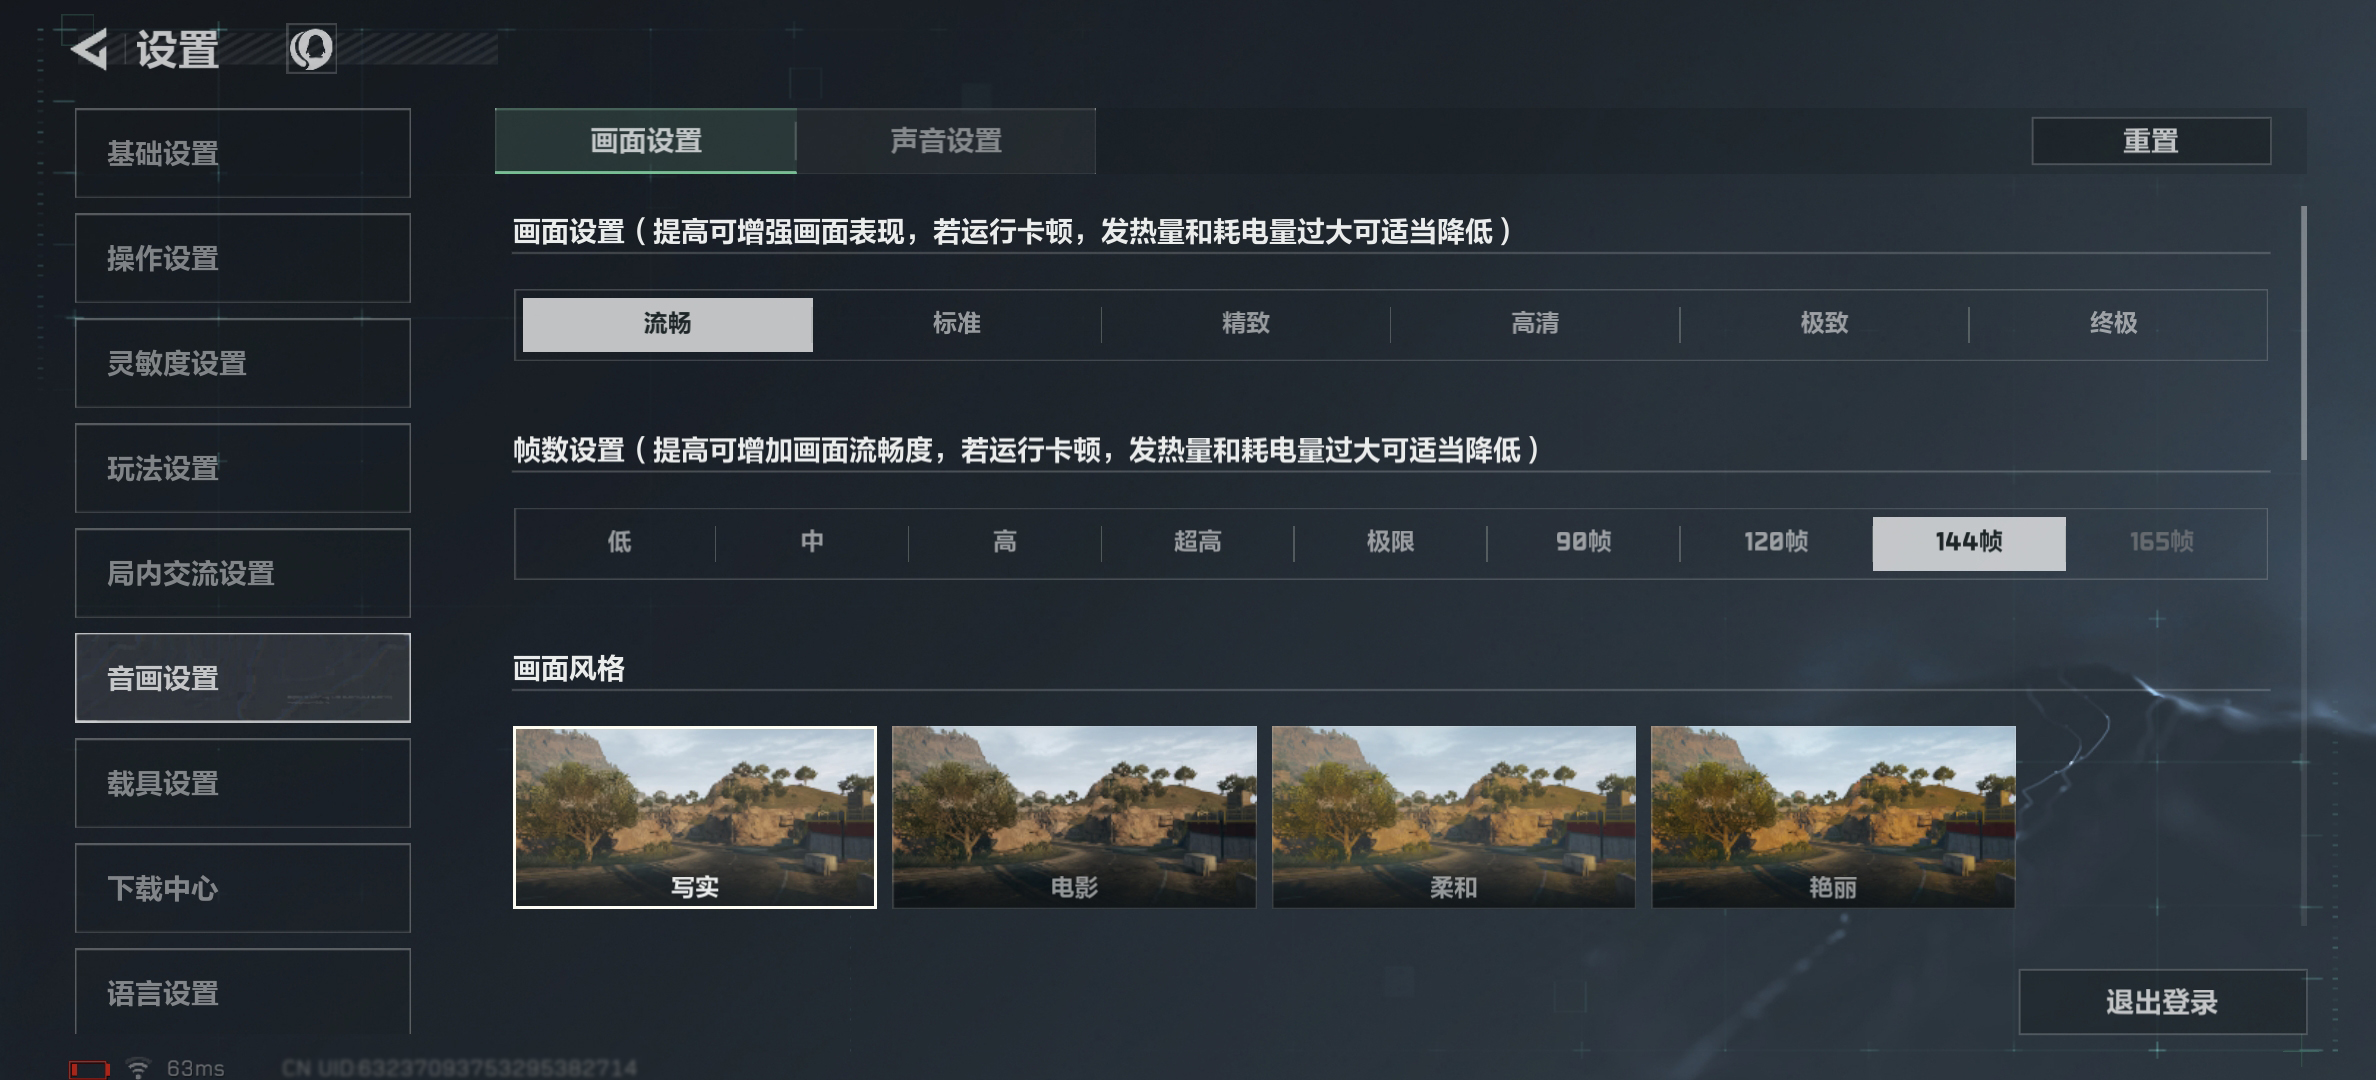Choose 终极 graphics quality option
Image resolution: width=2376 pixels, height=1080 pixels.
(x=2114, y=324)
